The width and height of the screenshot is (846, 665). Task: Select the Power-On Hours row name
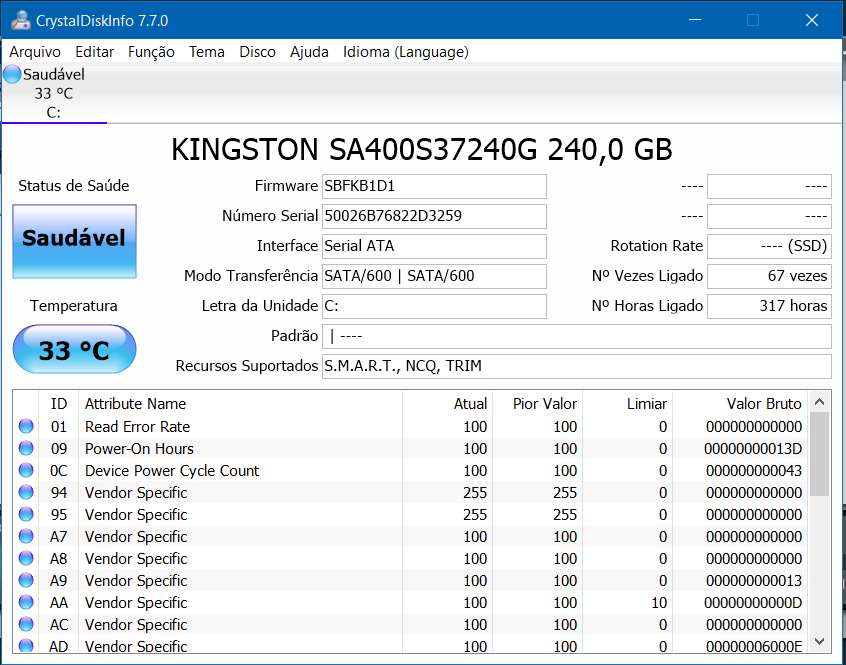(x=139, y=449)
